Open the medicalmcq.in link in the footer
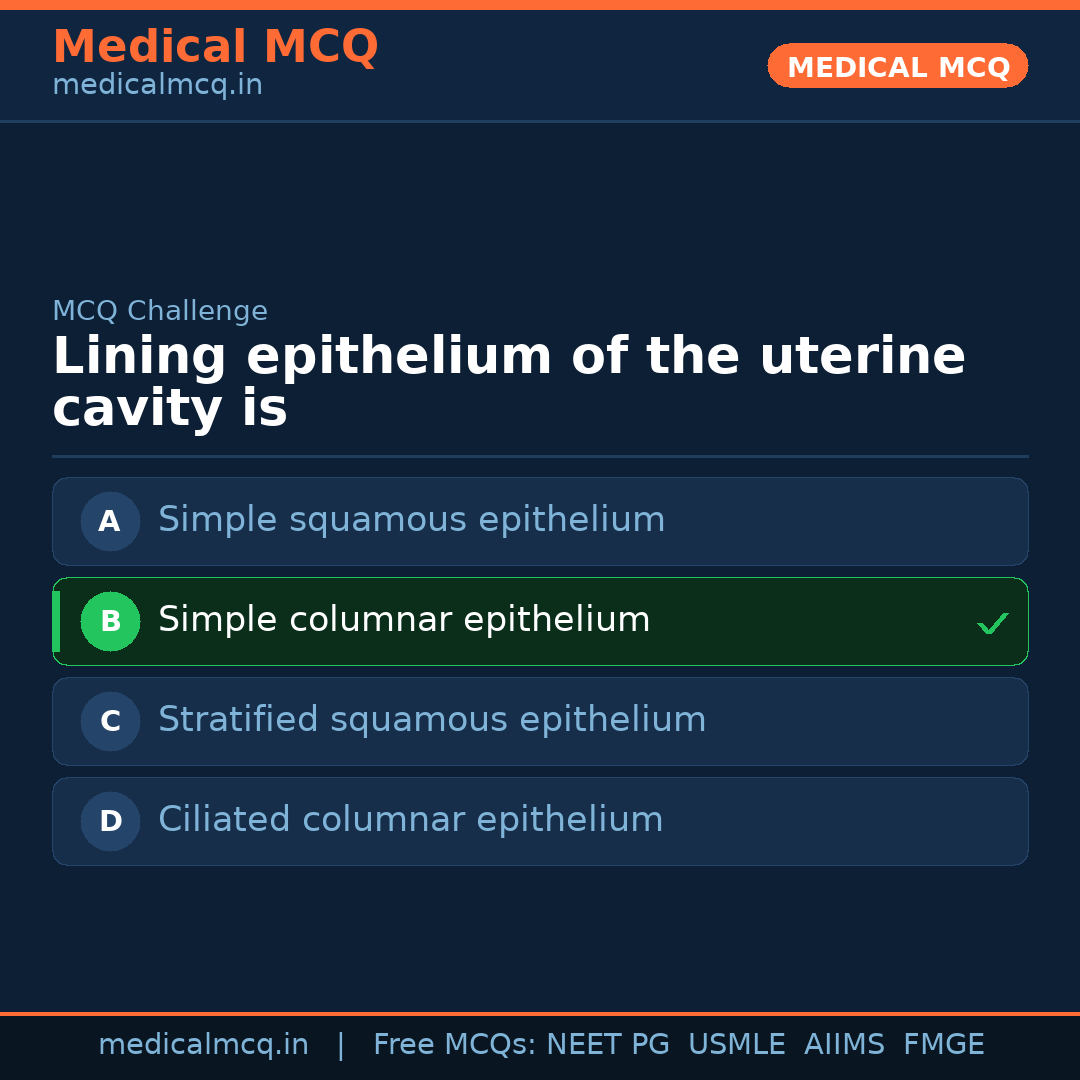This screenshot has height=1080, width=1080. click(203, 1045)
